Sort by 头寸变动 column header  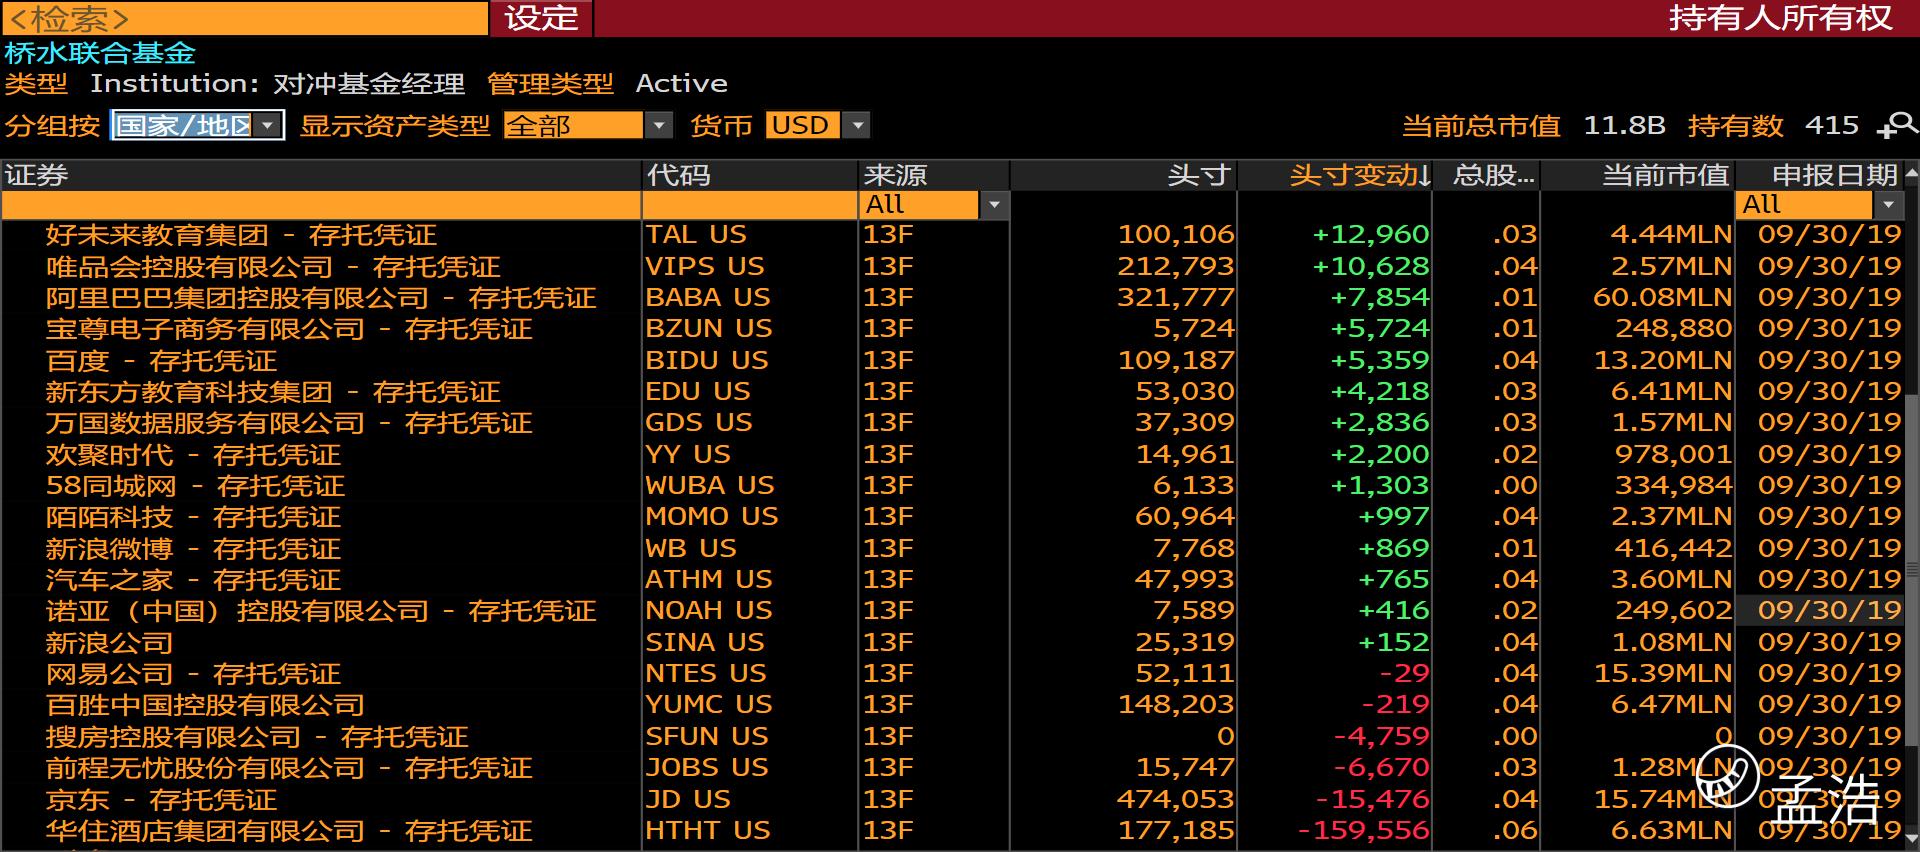1335,175
